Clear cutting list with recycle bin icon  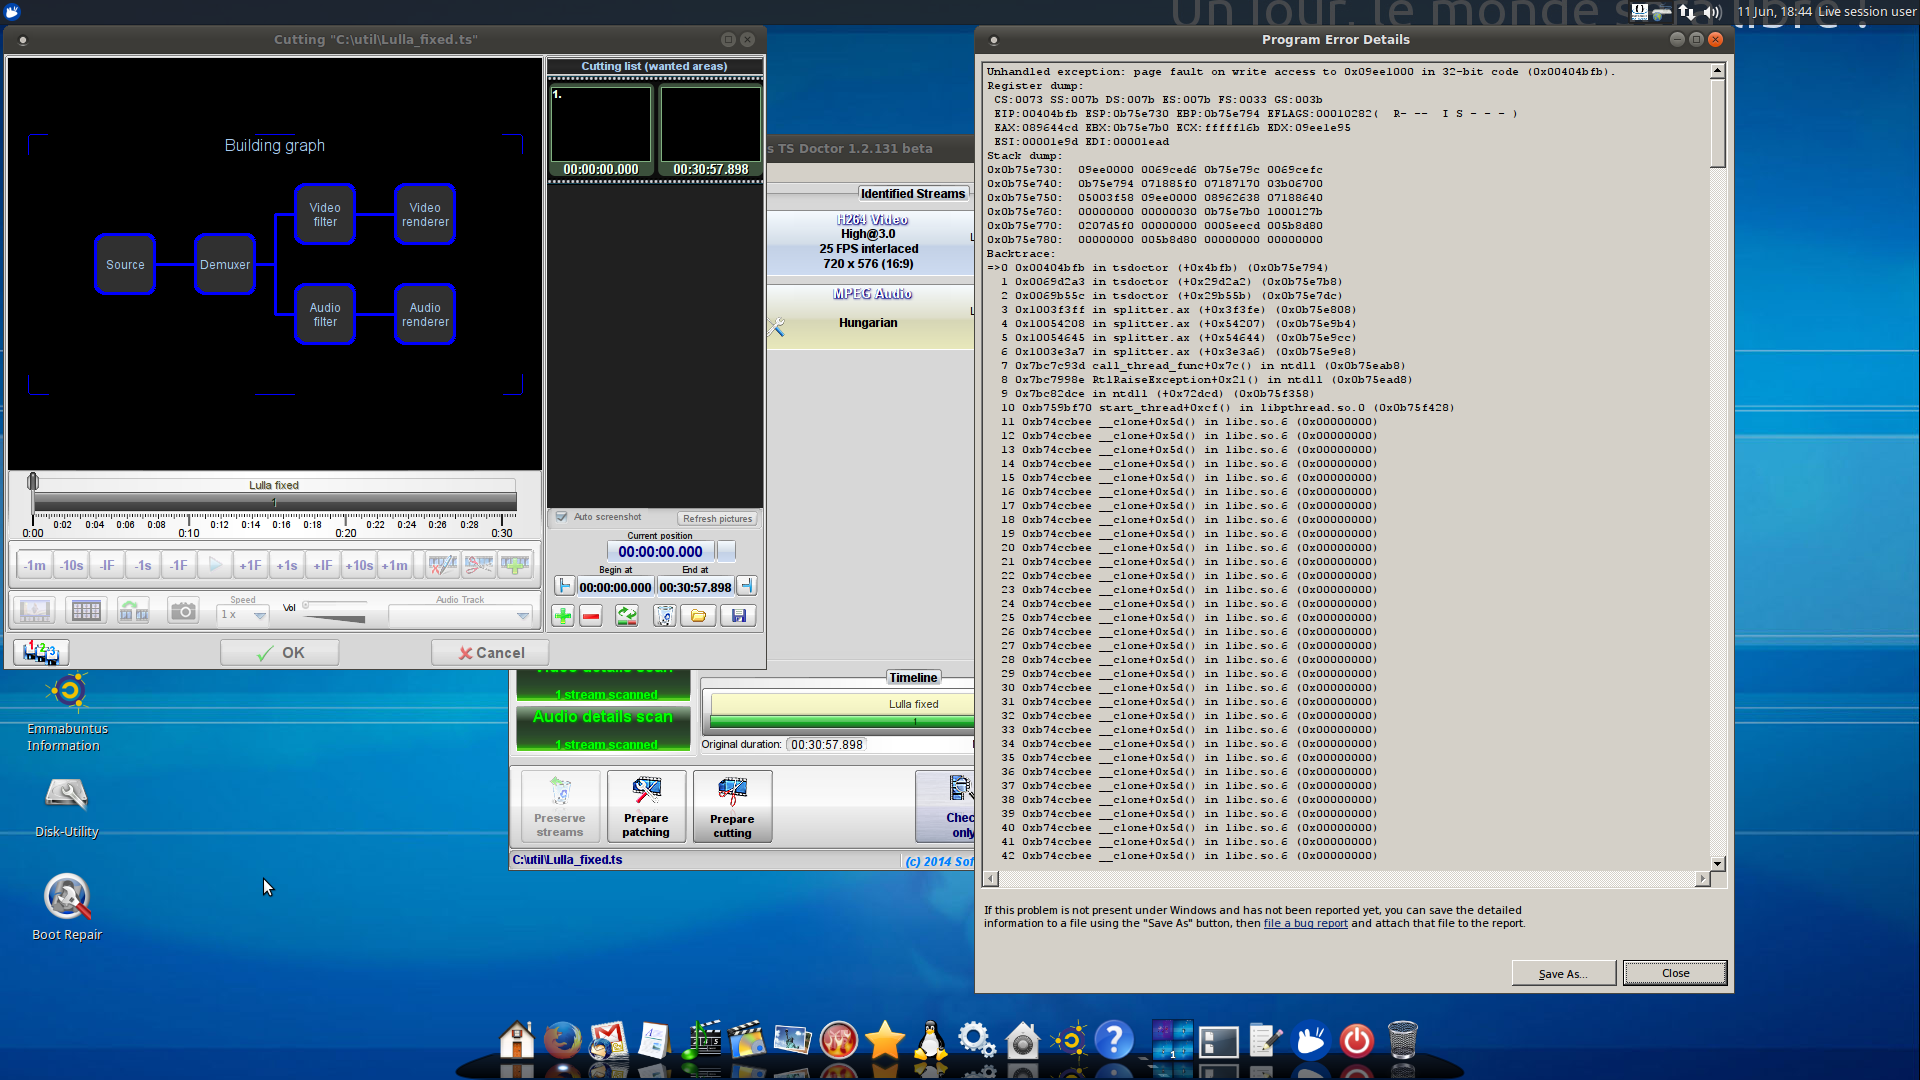pyautogui.click(x=664, y=616)
